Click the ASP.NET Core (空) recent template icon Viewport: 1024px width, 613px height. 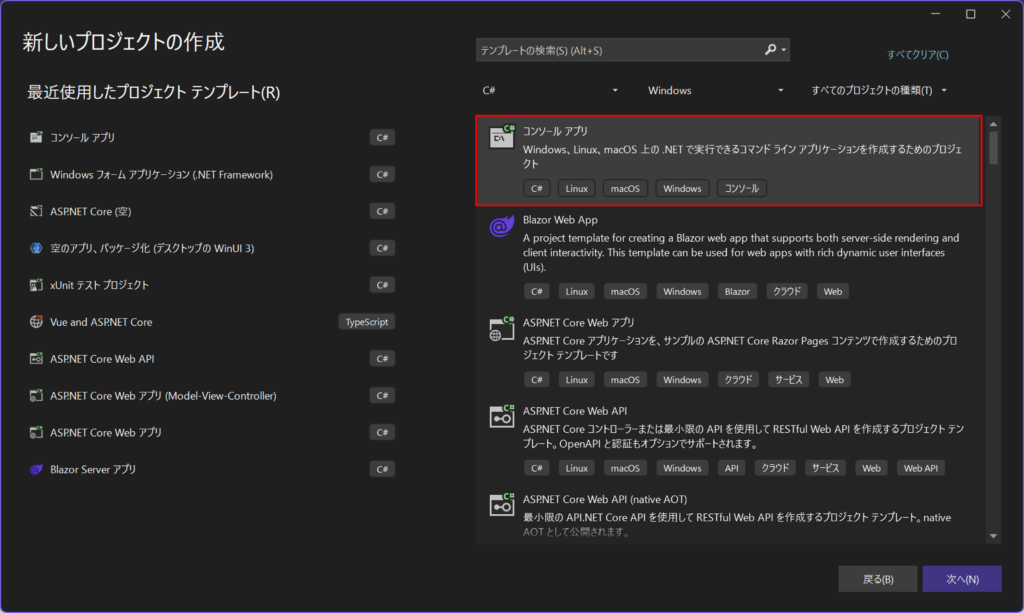(36, 211)
